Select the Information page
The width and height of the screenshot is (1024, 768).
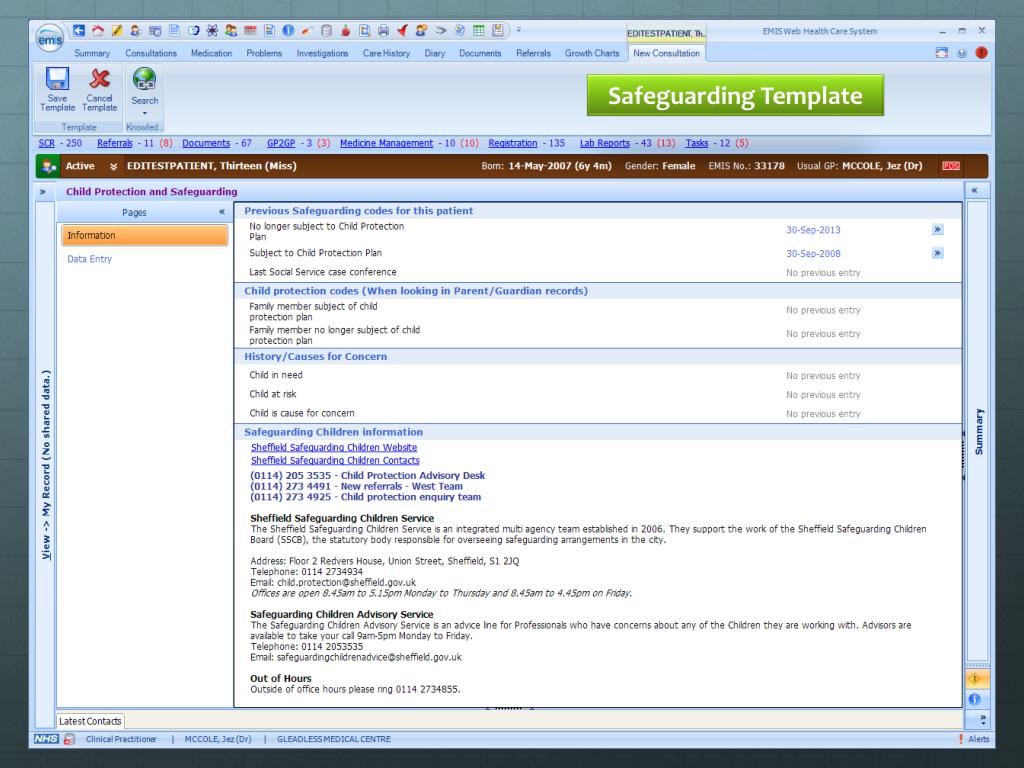coord(144,235)
